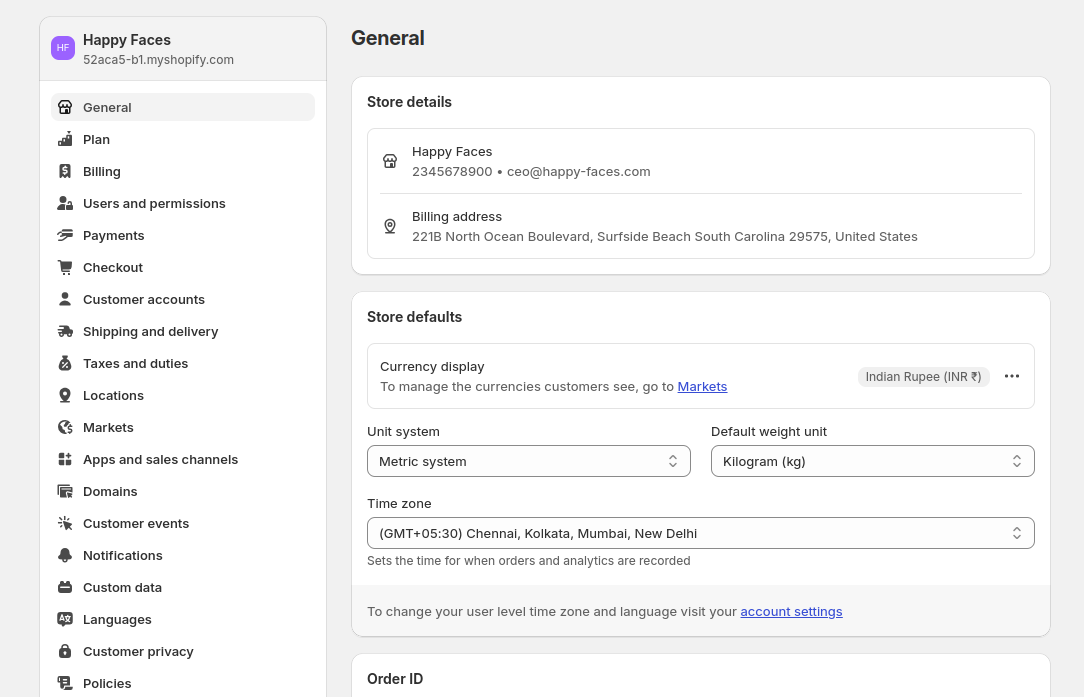
Task: Click the Order ID heading
Action: 395,679
